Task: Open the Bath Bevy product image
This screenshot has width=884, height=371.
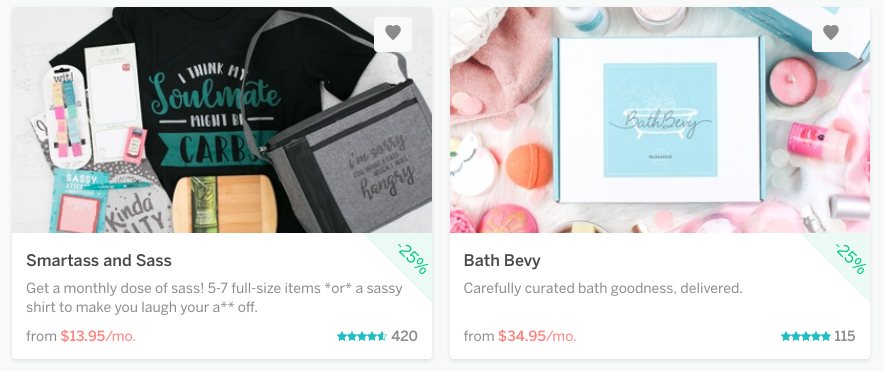Action: coord(660,120)
